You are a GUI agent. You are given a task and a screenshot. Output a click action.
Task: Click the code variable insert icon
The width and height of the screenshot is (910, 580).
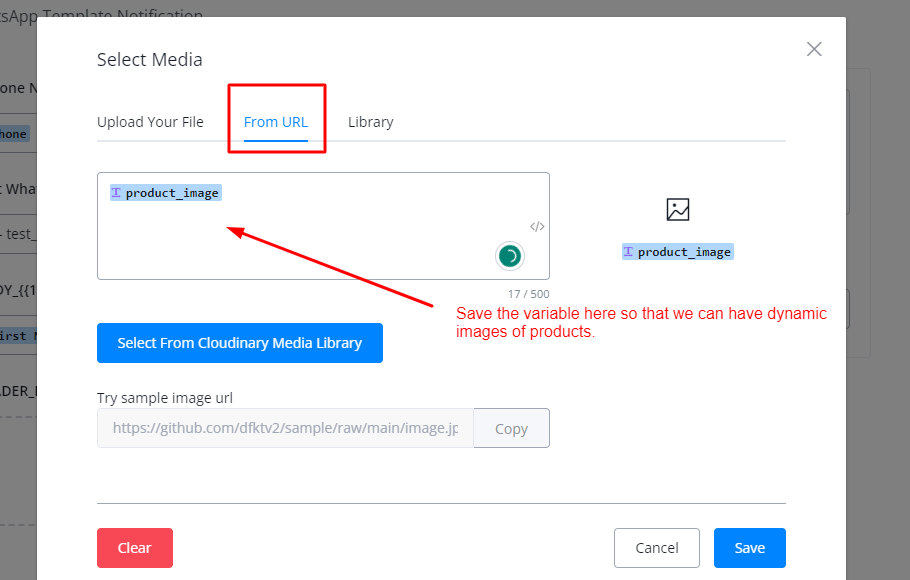click(537, 226)
